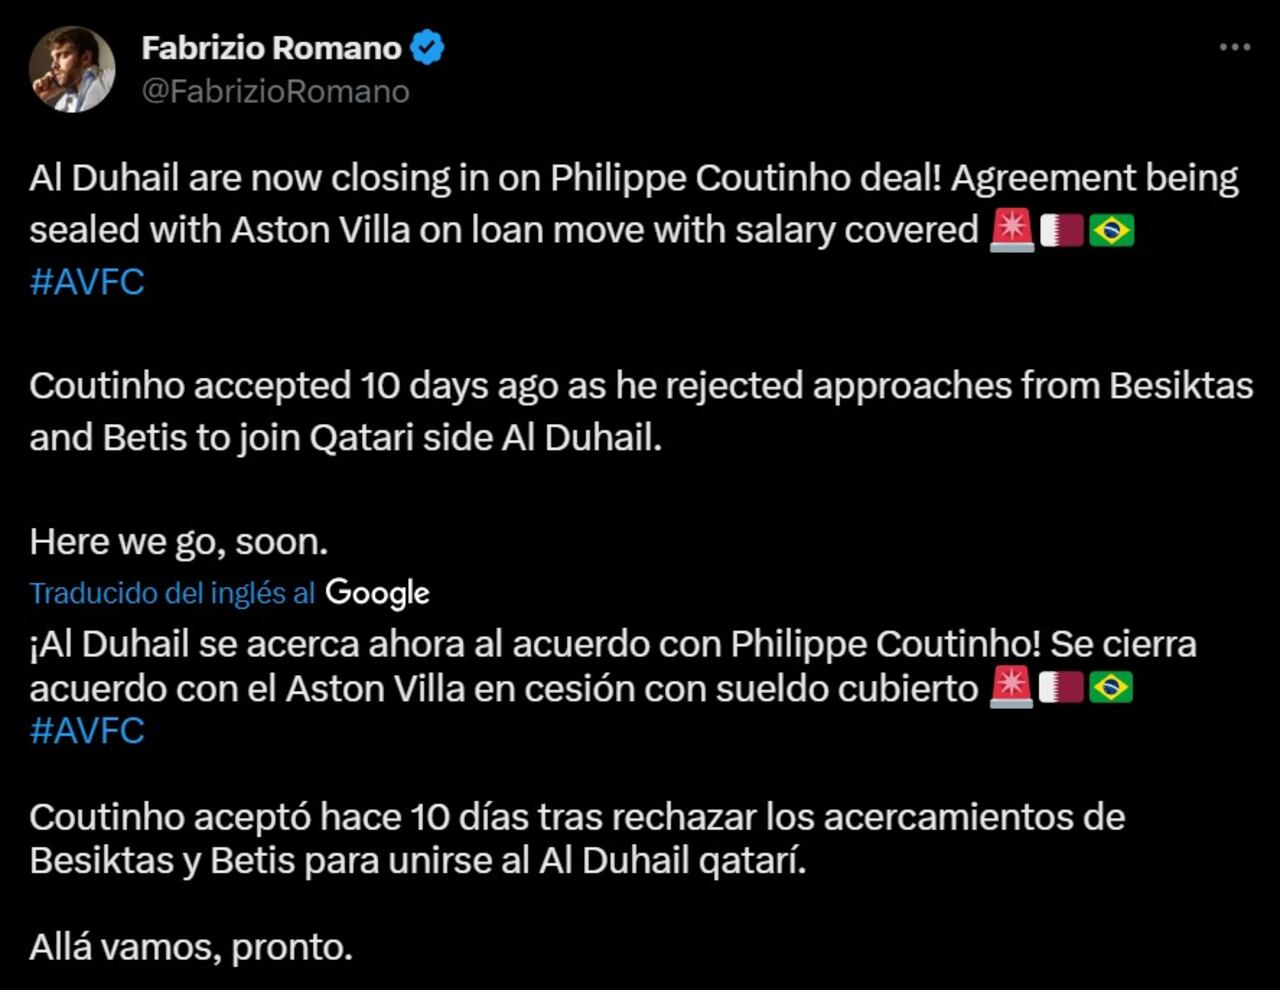Open the #AVFC hashtag in the English text
The width and height of the screenshot is (1280, 990).
(x=86, y=281)
